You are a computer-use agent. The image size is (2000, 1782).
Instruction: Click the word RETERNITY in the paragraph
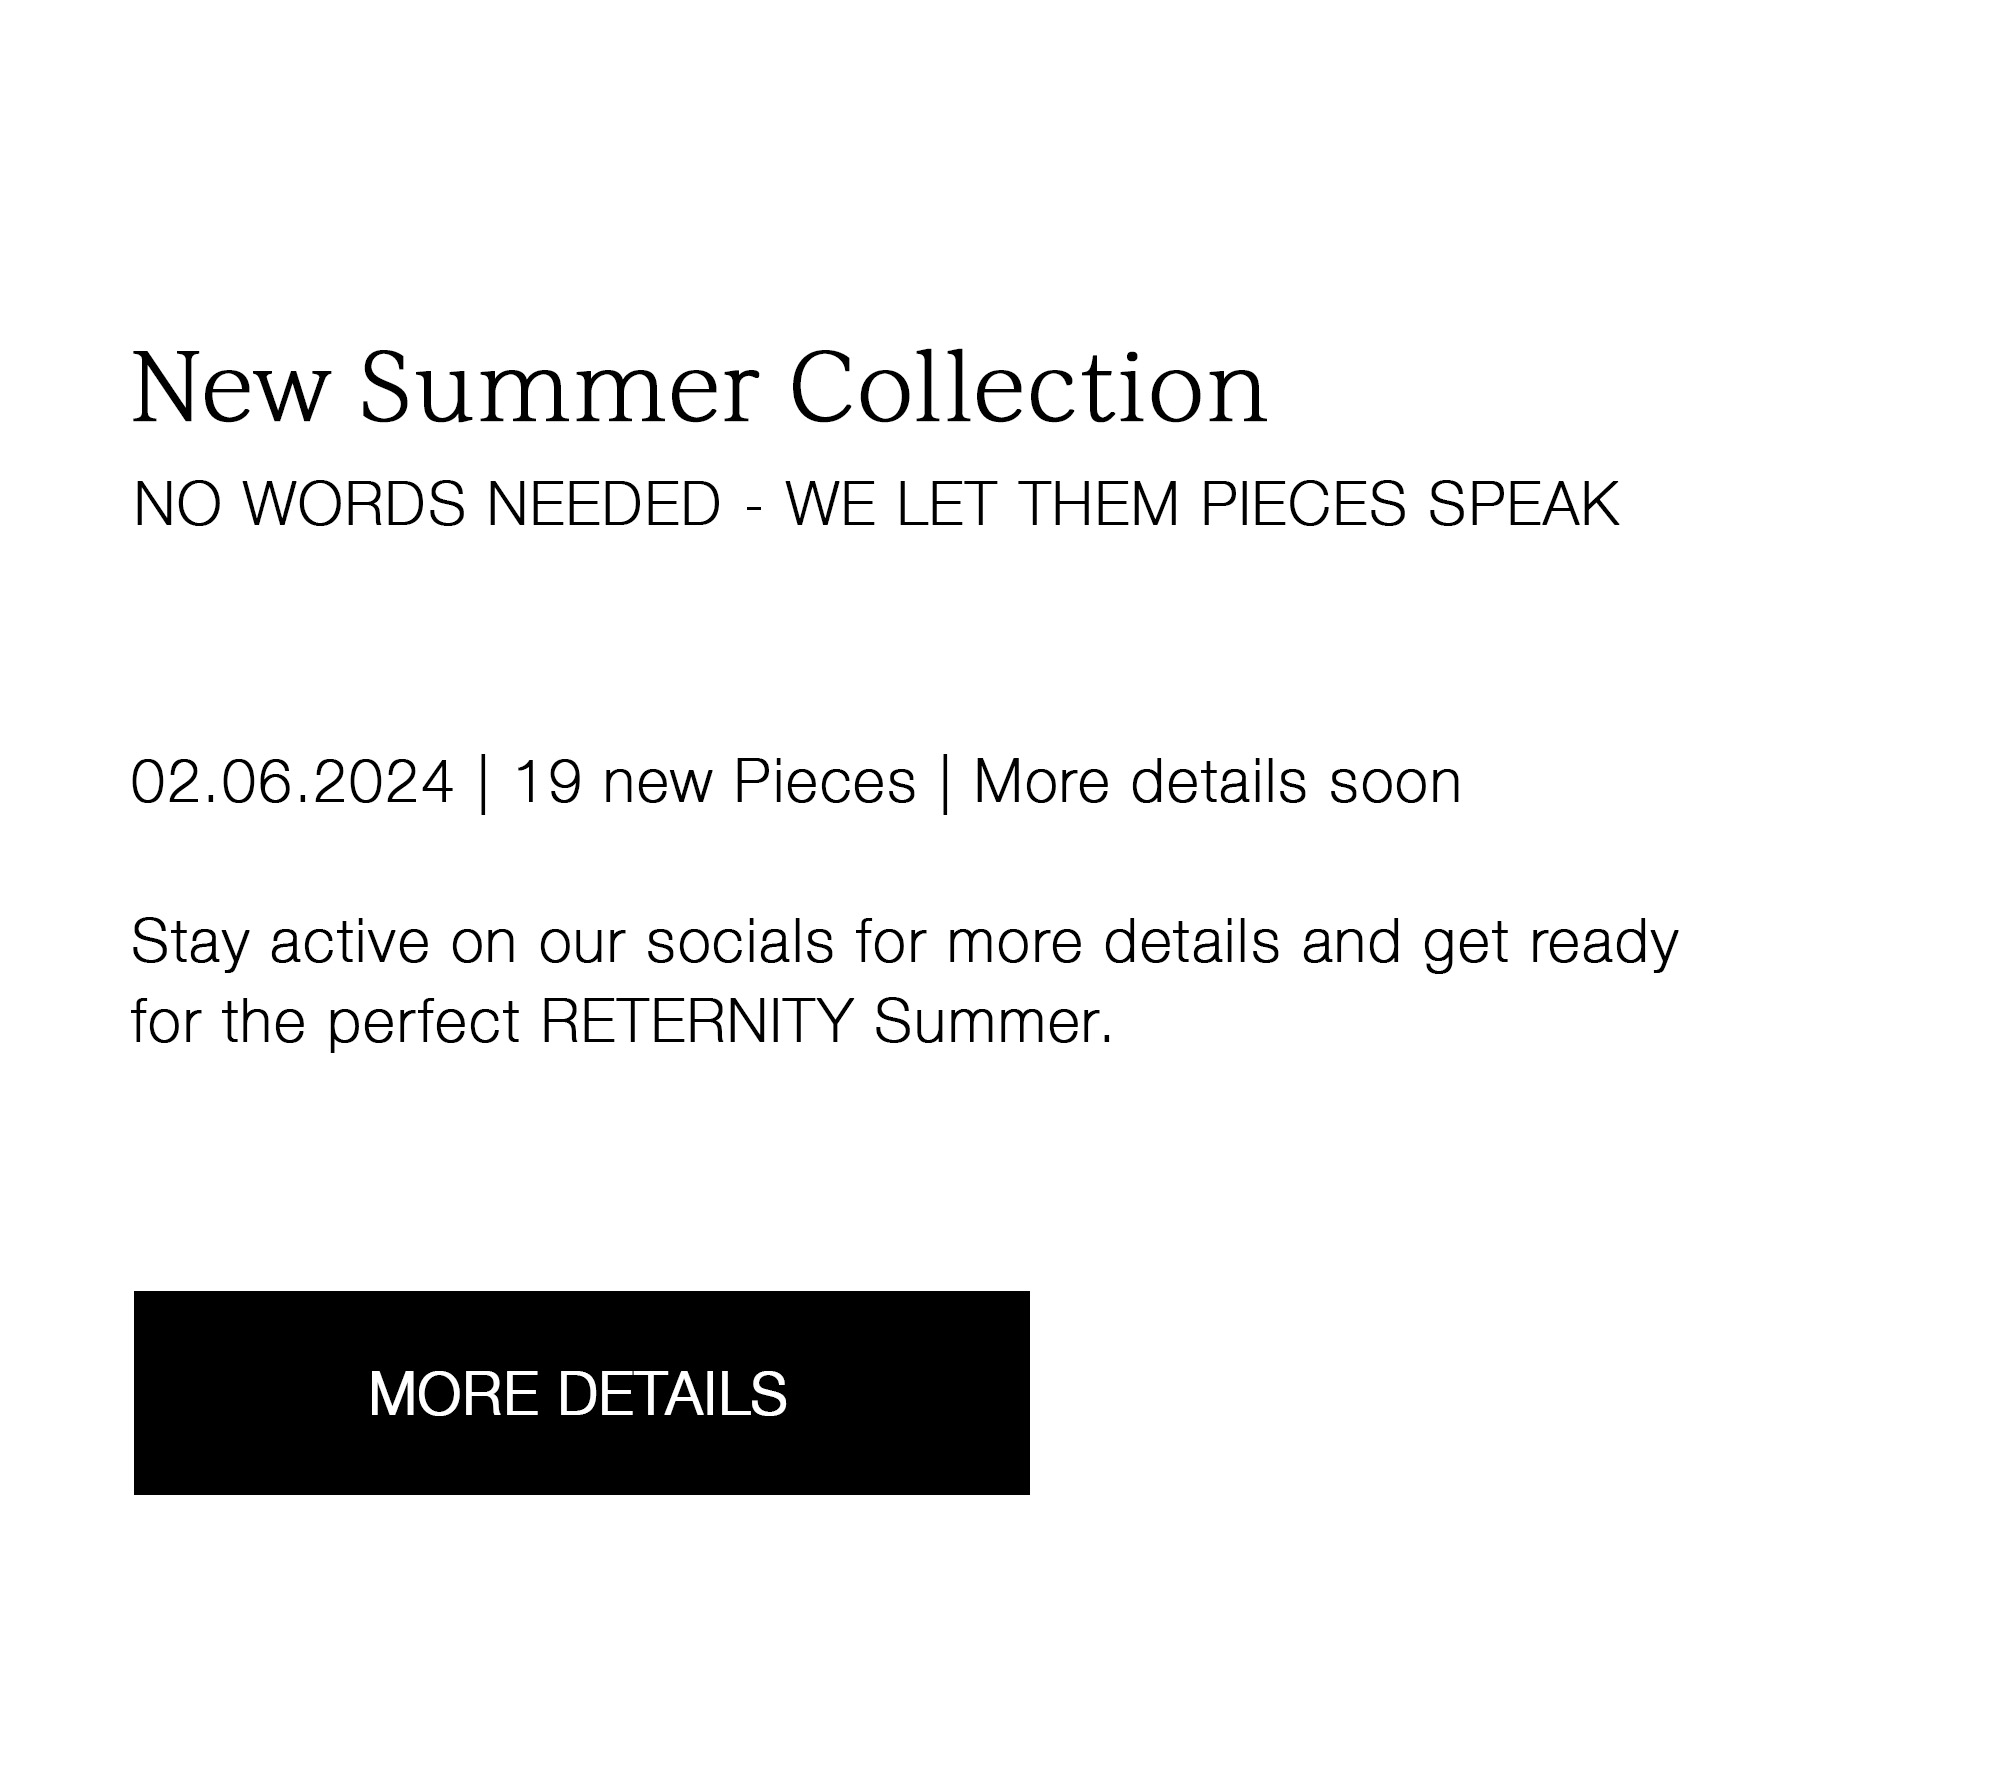pyautogui.click(x=697, y=1021)
